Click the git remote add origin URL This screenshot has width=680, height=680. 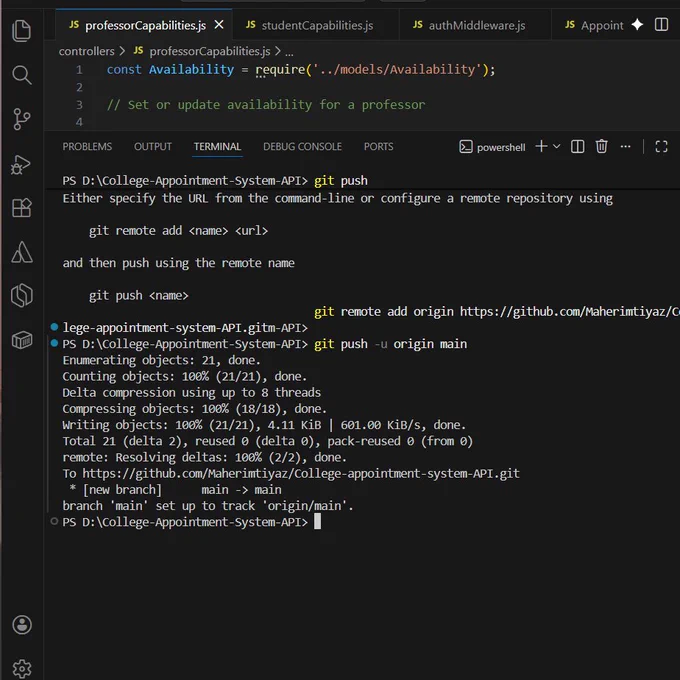[569, 311]
